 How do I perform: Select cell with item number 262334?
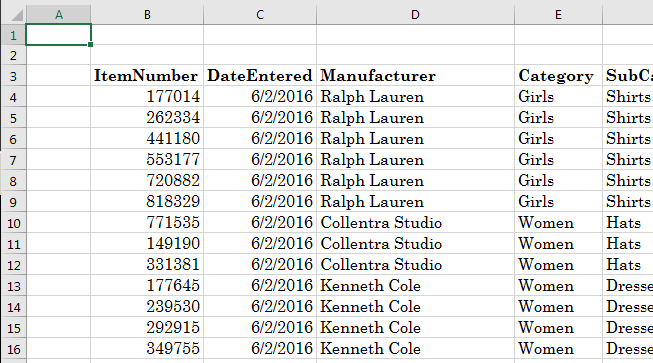coord(147,117)
